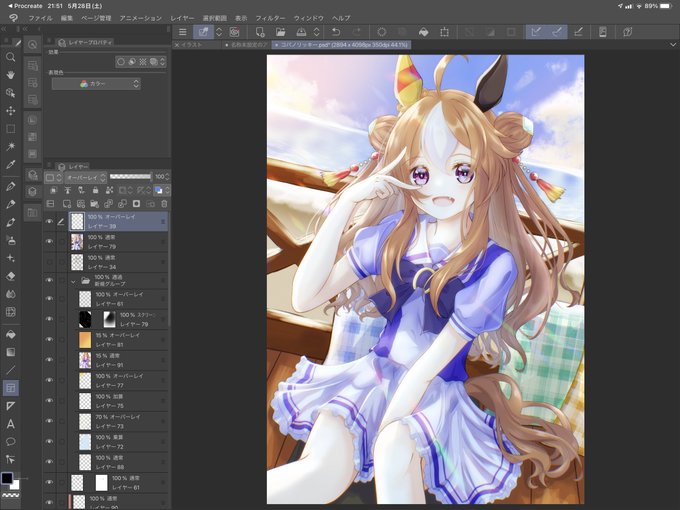The height and width of the screenshot is (510, 680).
Task: Click the New canvas icon
Action: 260,32
